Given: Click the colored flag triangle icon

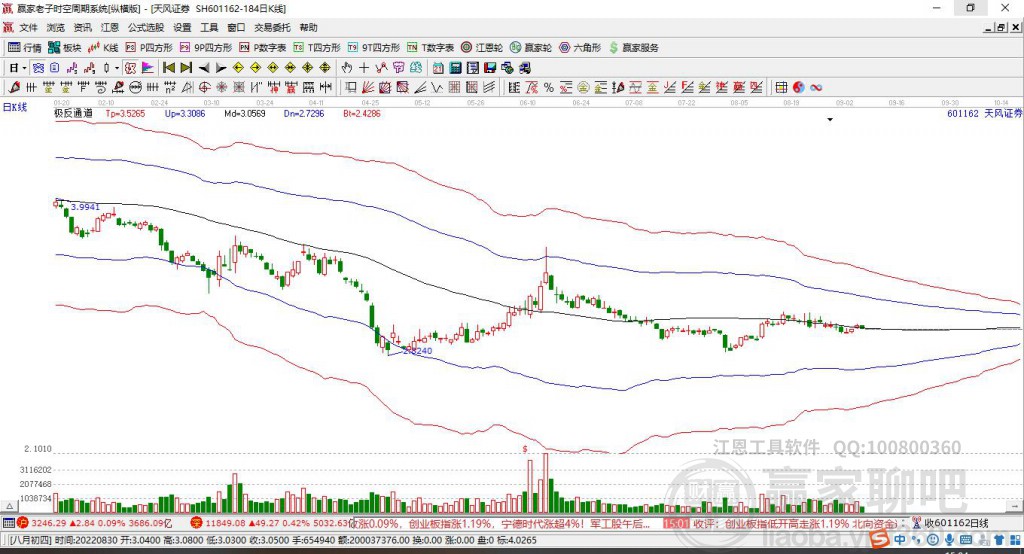Looking at the screenshot, I should pos(148,68).
